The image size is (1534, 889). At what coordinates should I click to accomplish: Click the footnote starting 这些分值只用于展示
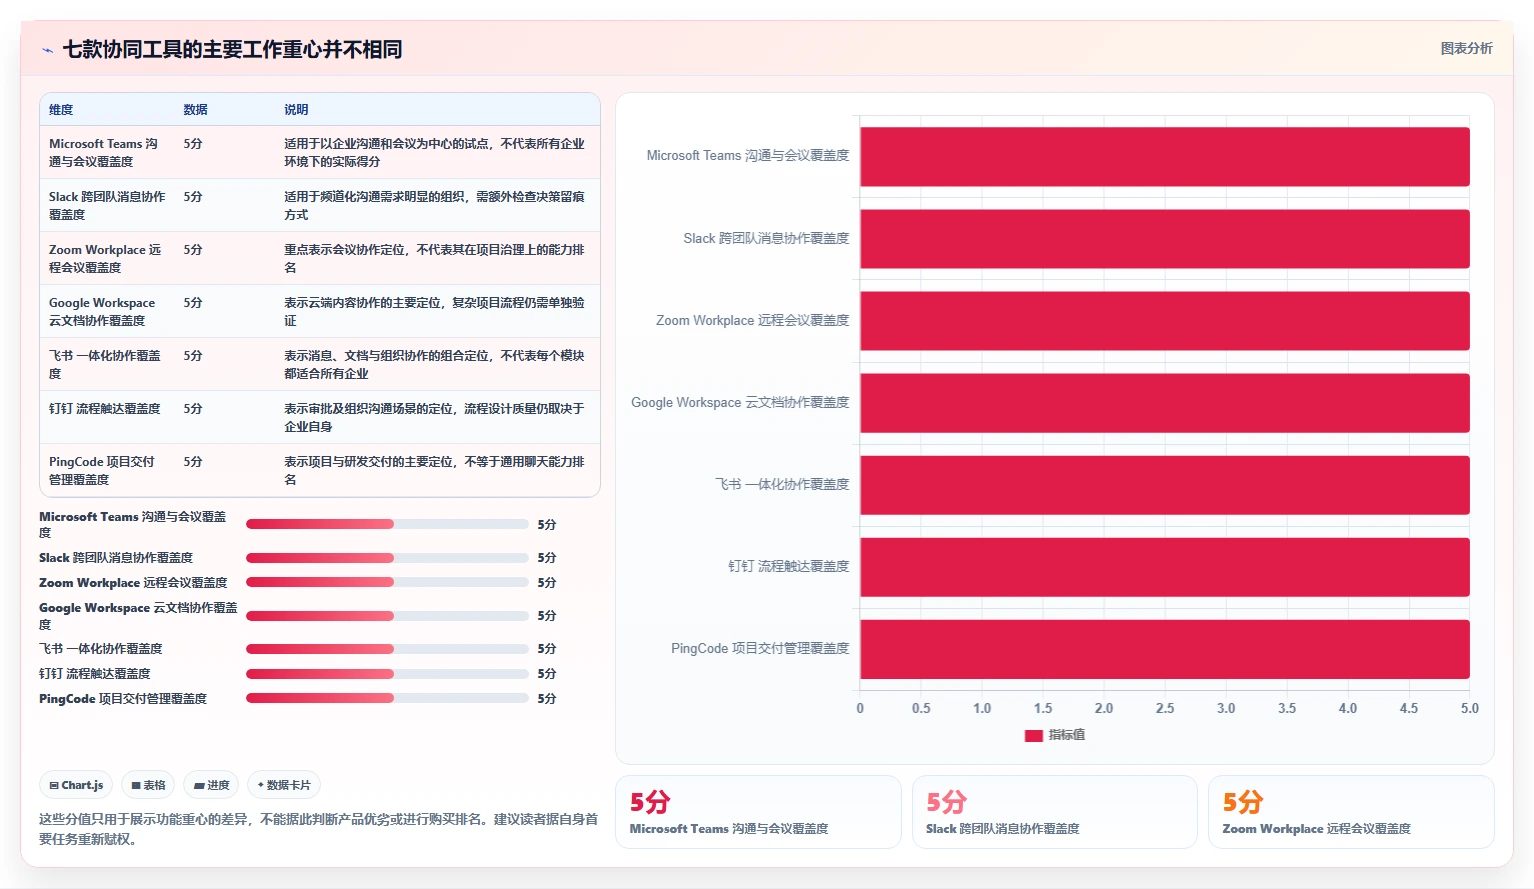pos(318,829)
